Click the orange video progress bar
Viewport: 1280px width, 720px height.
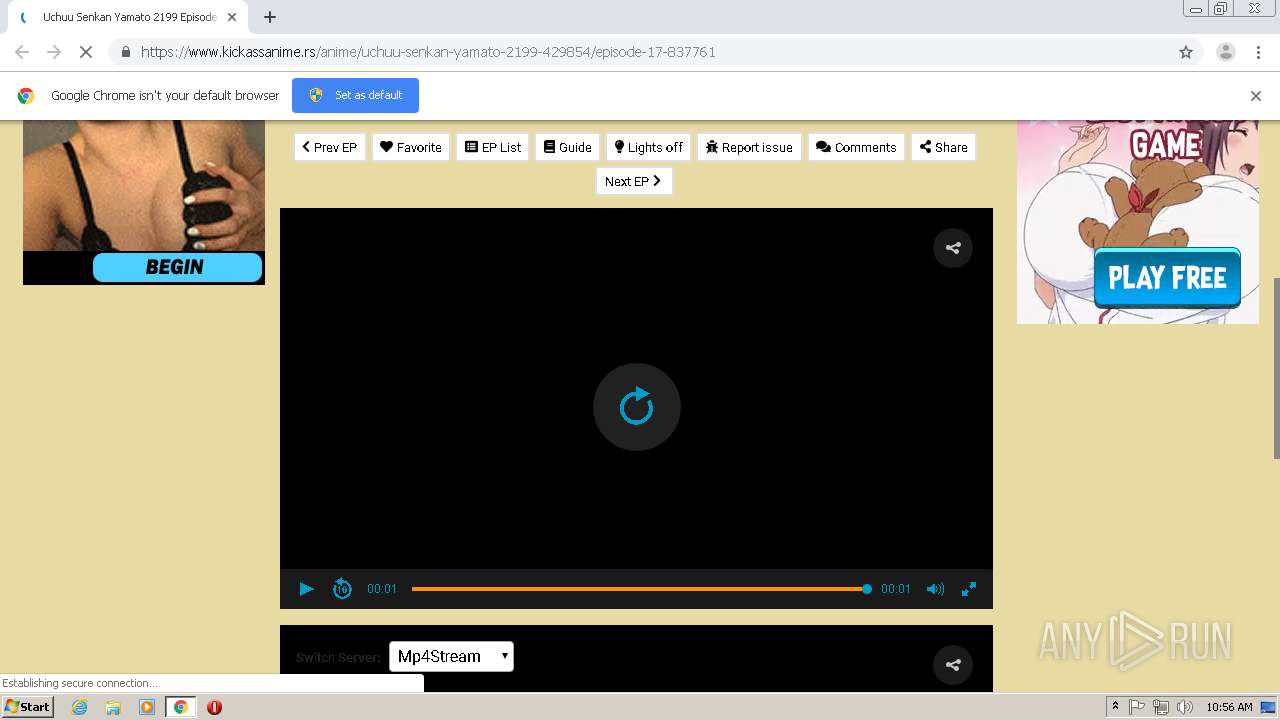click(x=640, y=589)
